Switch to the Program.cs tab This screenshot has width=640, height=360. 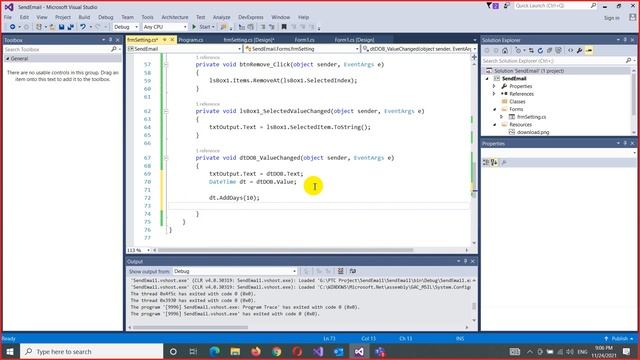(x=191, y=40)
